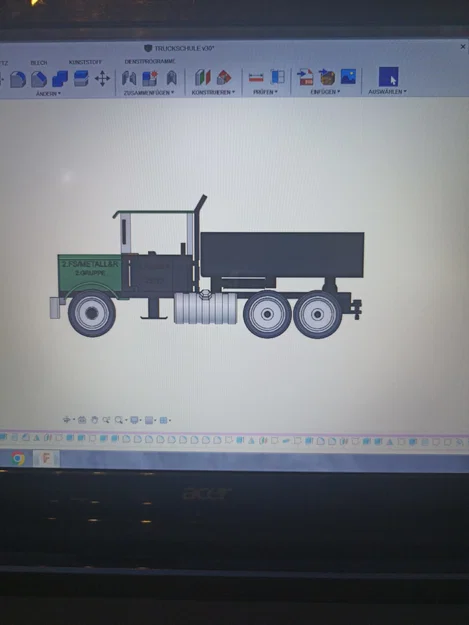Expand the EINFÜGEN dropdown
The image size is (469, 625).
(x=325, y=92)
